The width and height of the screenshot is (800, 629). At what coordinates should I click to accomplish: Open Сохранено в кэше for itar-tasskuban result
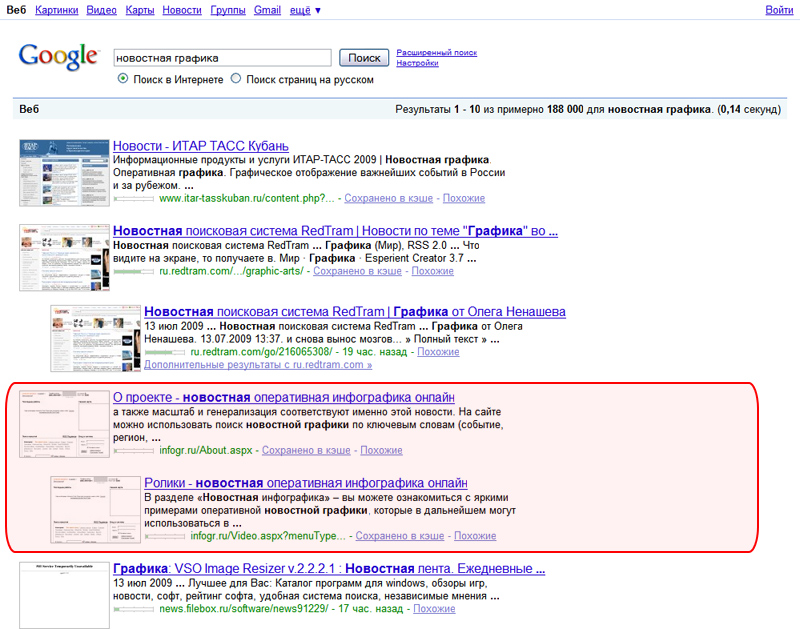388,199
